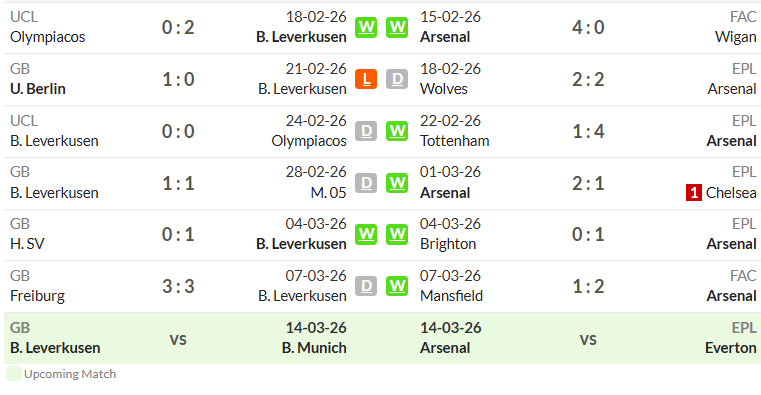Click the W badge for H. SV vs Leverkusen
Screen dimensions: 761x395
(x=366, y=234)
